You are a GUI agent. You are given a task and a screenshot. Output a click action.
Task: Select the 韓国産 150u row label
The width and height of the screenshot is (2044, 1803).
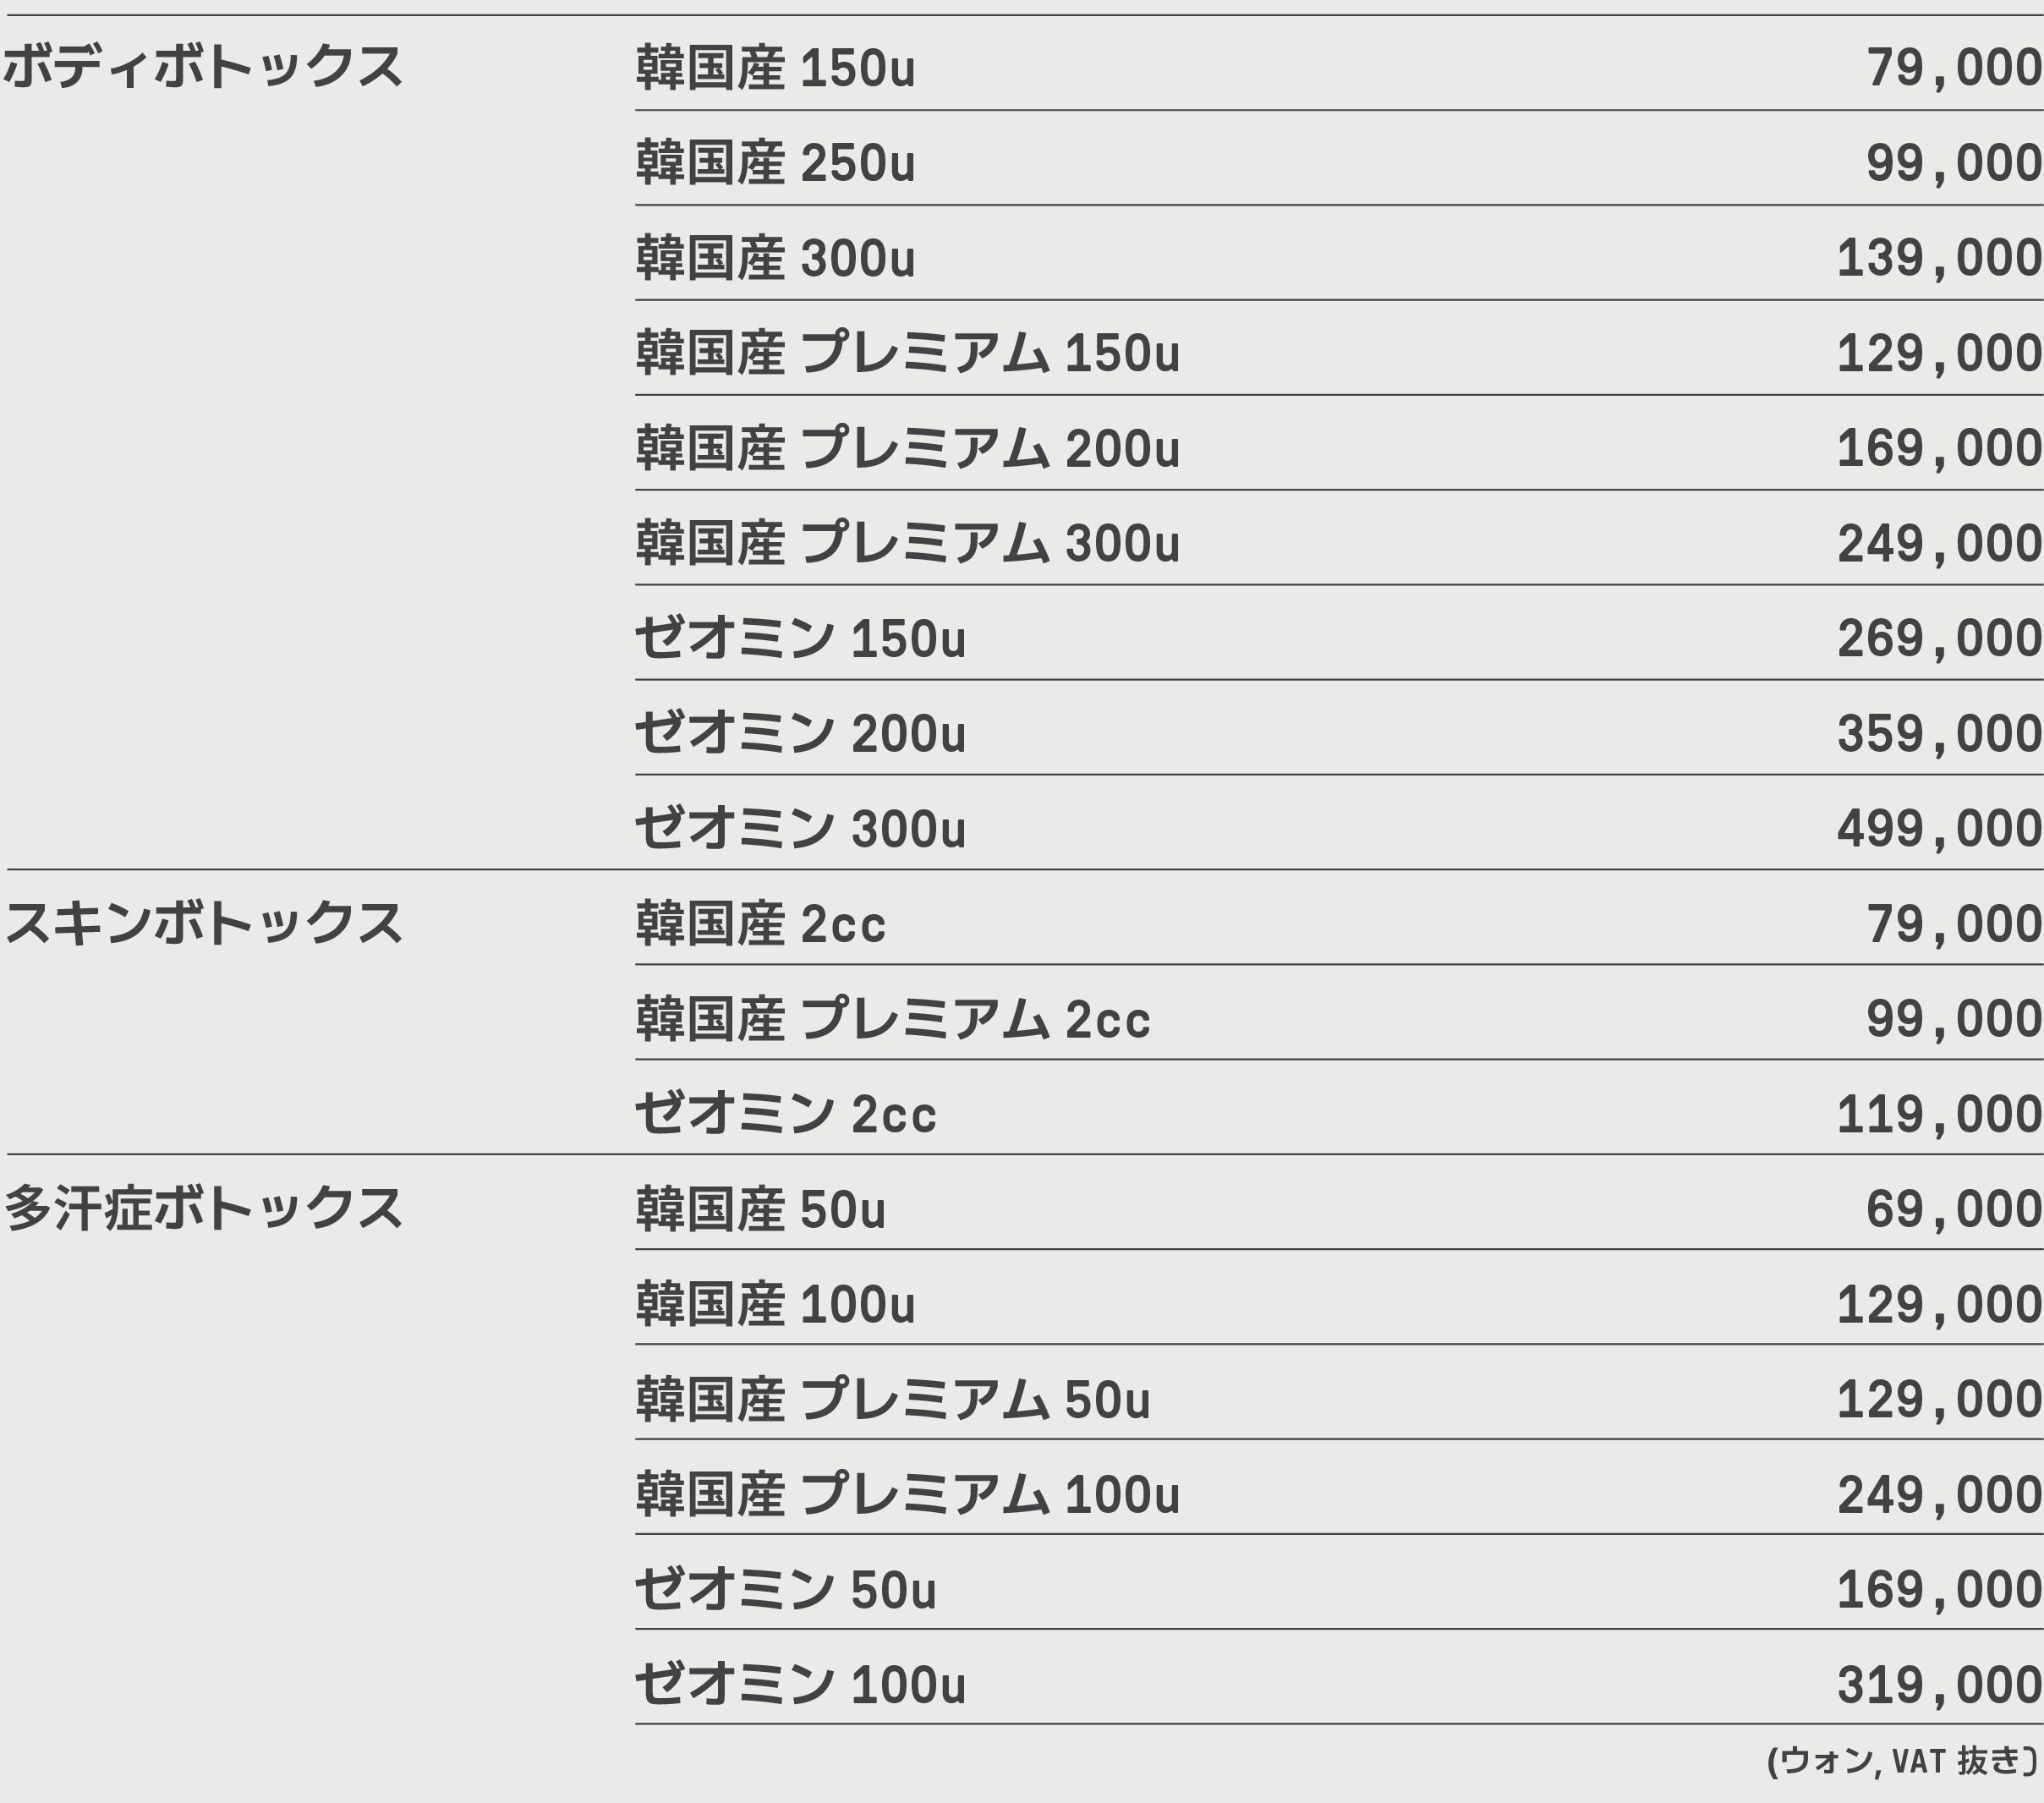coord(775,68)
